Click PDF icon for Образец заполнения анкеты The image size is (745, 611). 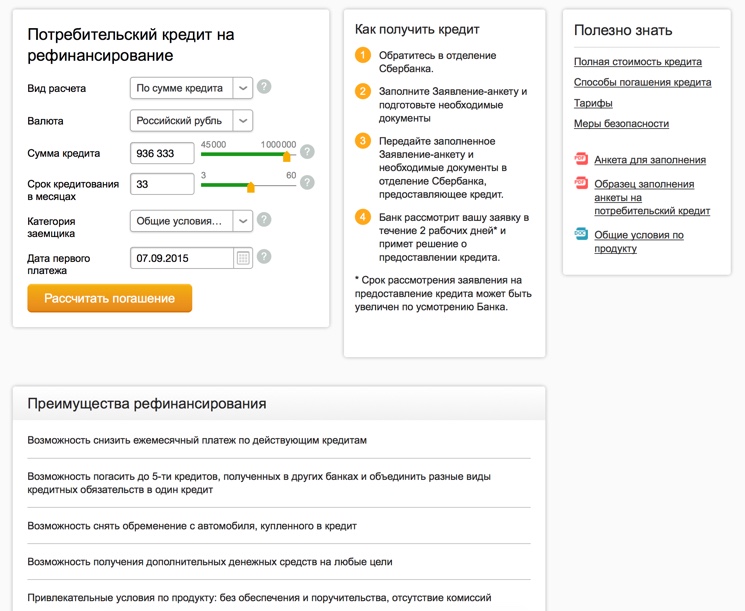tap(581, 184)
